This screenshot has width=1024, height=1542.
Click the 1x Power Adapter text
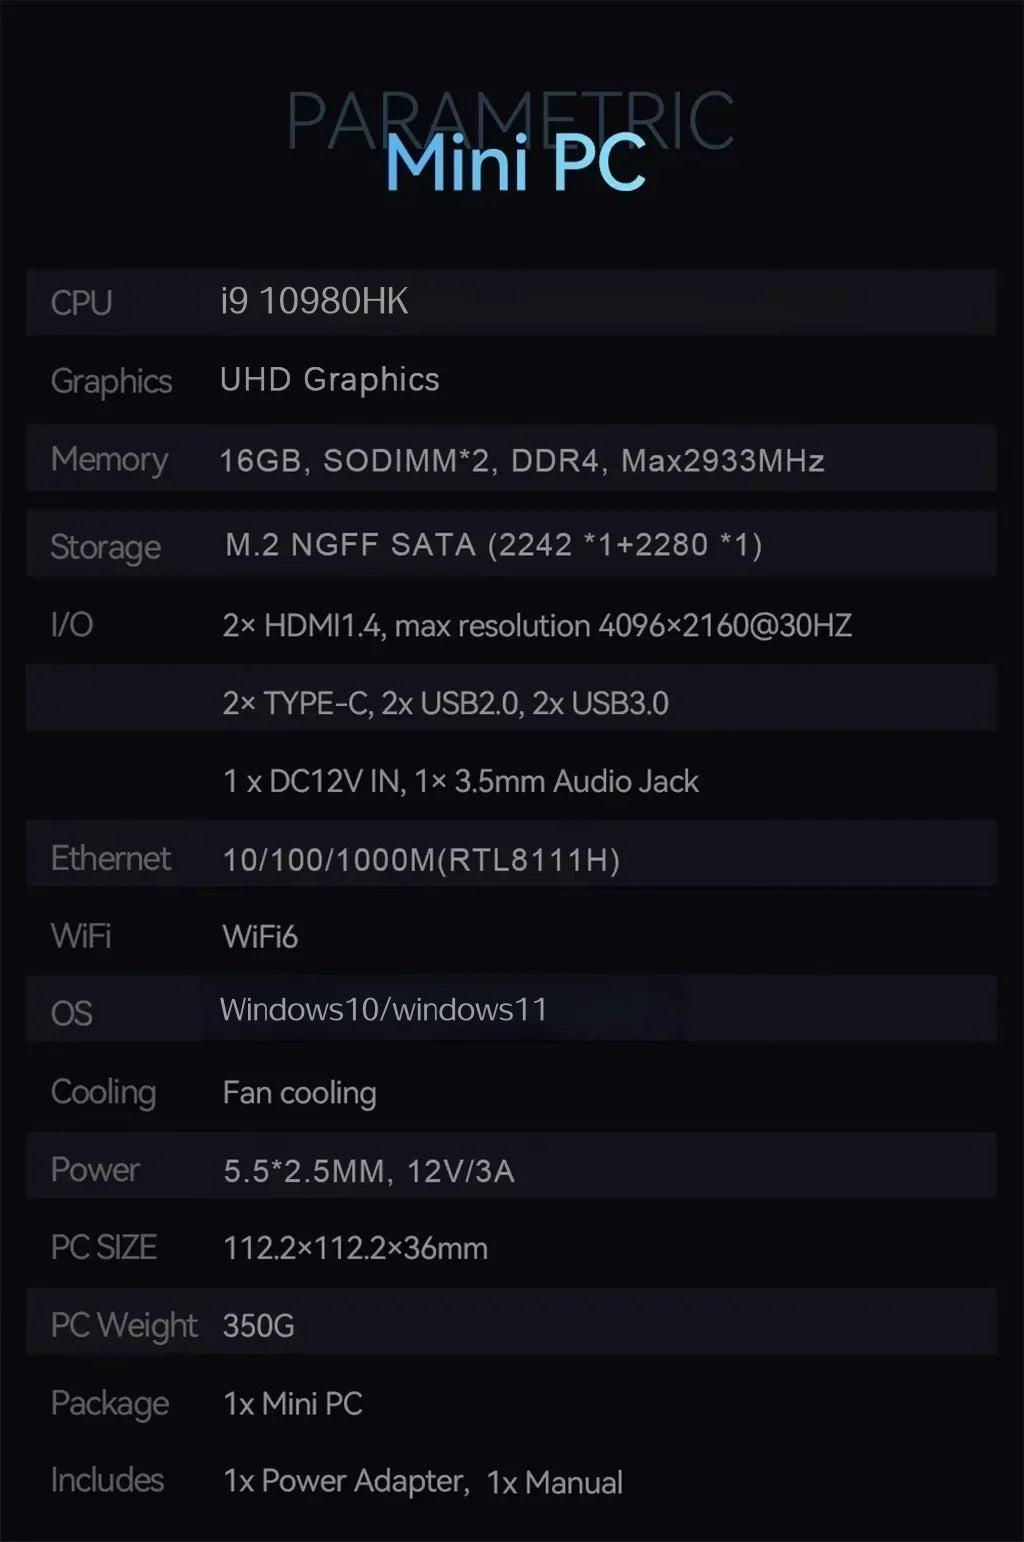pos(346,1482)
